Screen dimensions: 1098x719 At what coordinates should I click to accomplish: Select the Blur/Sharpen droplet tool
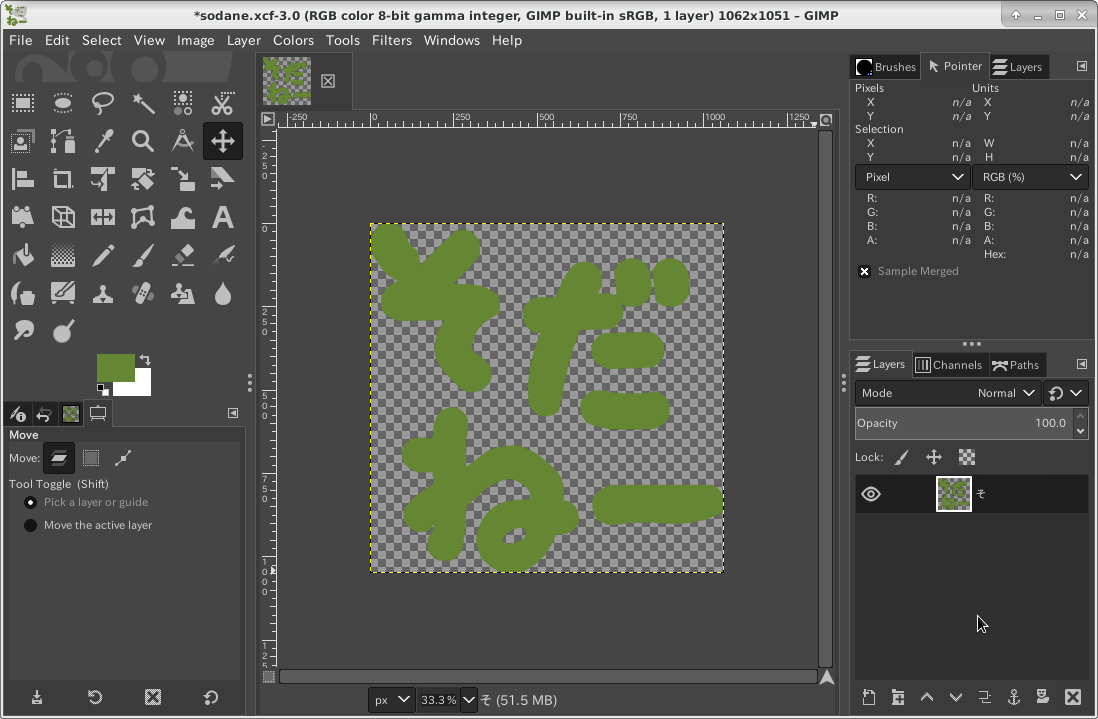coord(223,293)
